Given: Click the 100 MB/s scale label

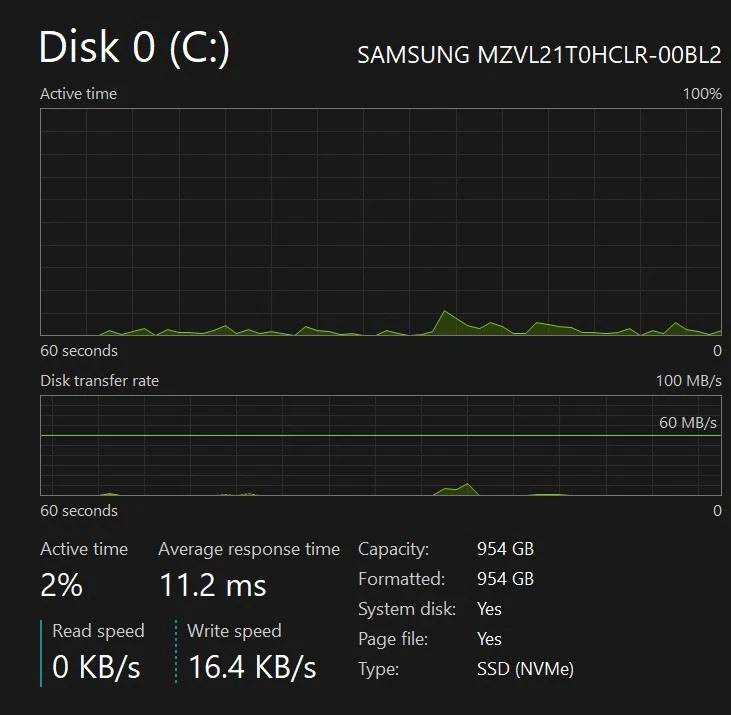Looking at the screenshot, I should [688, 381].
